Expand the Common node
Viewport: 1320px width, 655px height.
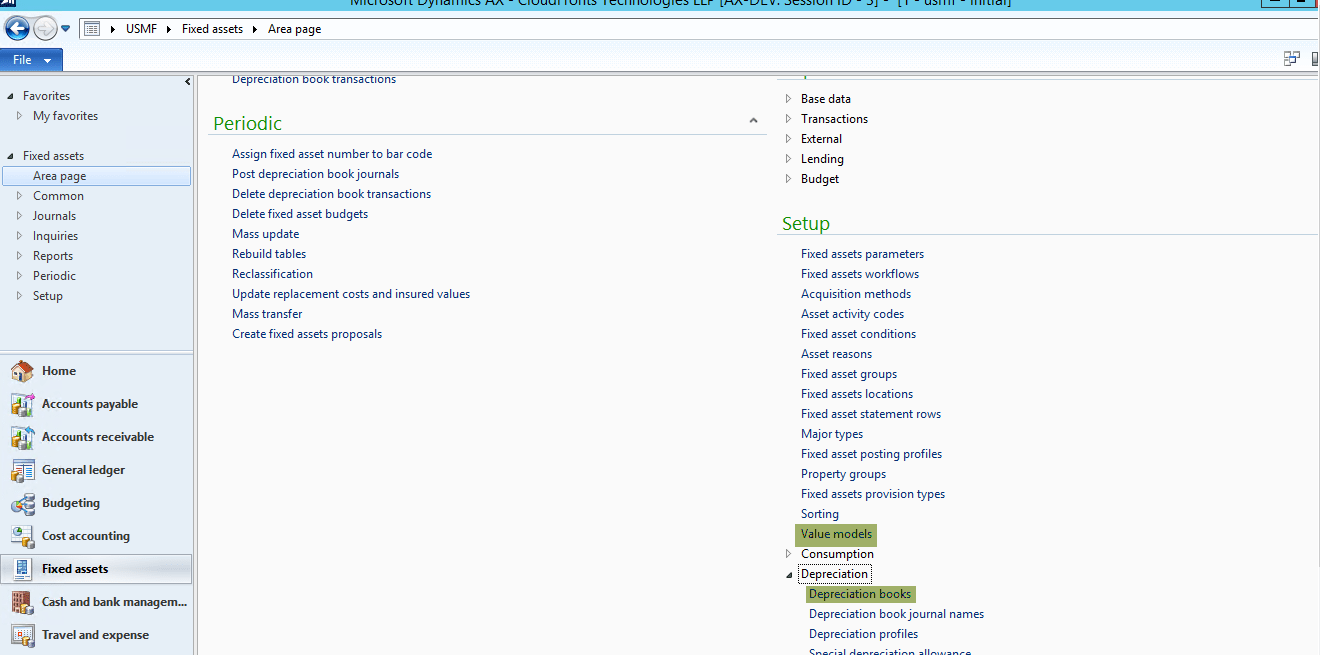19,196
